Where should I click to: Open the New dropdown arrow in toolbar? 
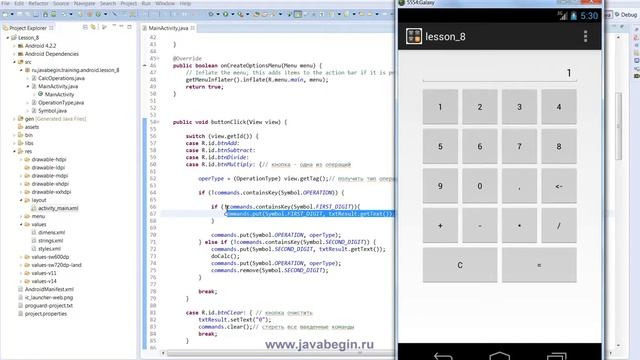(x=12, y=14)
